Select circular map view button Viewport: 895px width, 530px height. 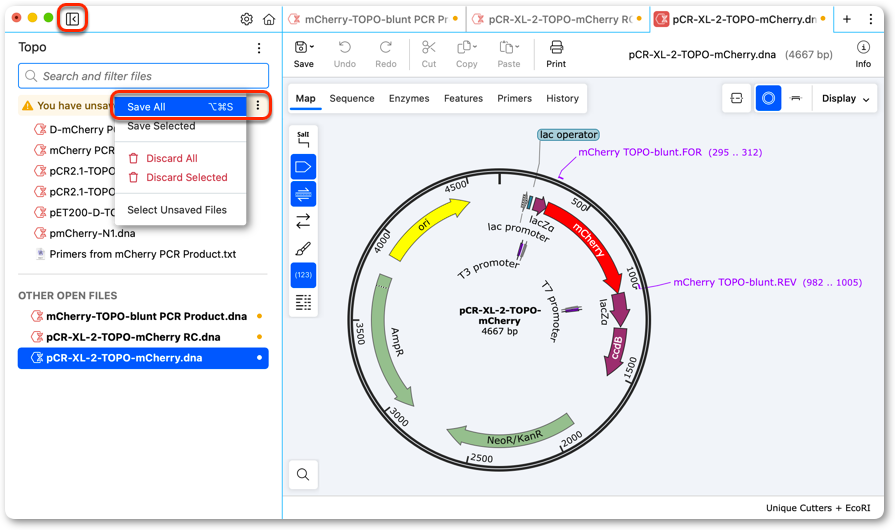point(768,99)
